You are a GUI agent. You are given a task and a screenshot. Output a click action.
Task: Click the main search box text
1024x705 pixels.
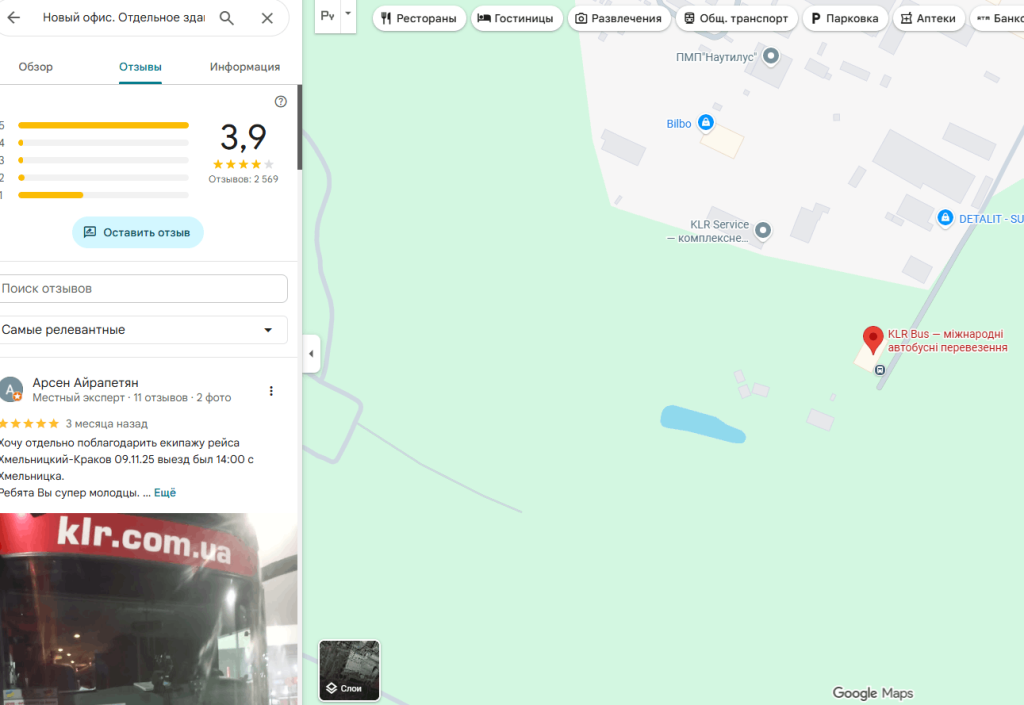(124, 18)
